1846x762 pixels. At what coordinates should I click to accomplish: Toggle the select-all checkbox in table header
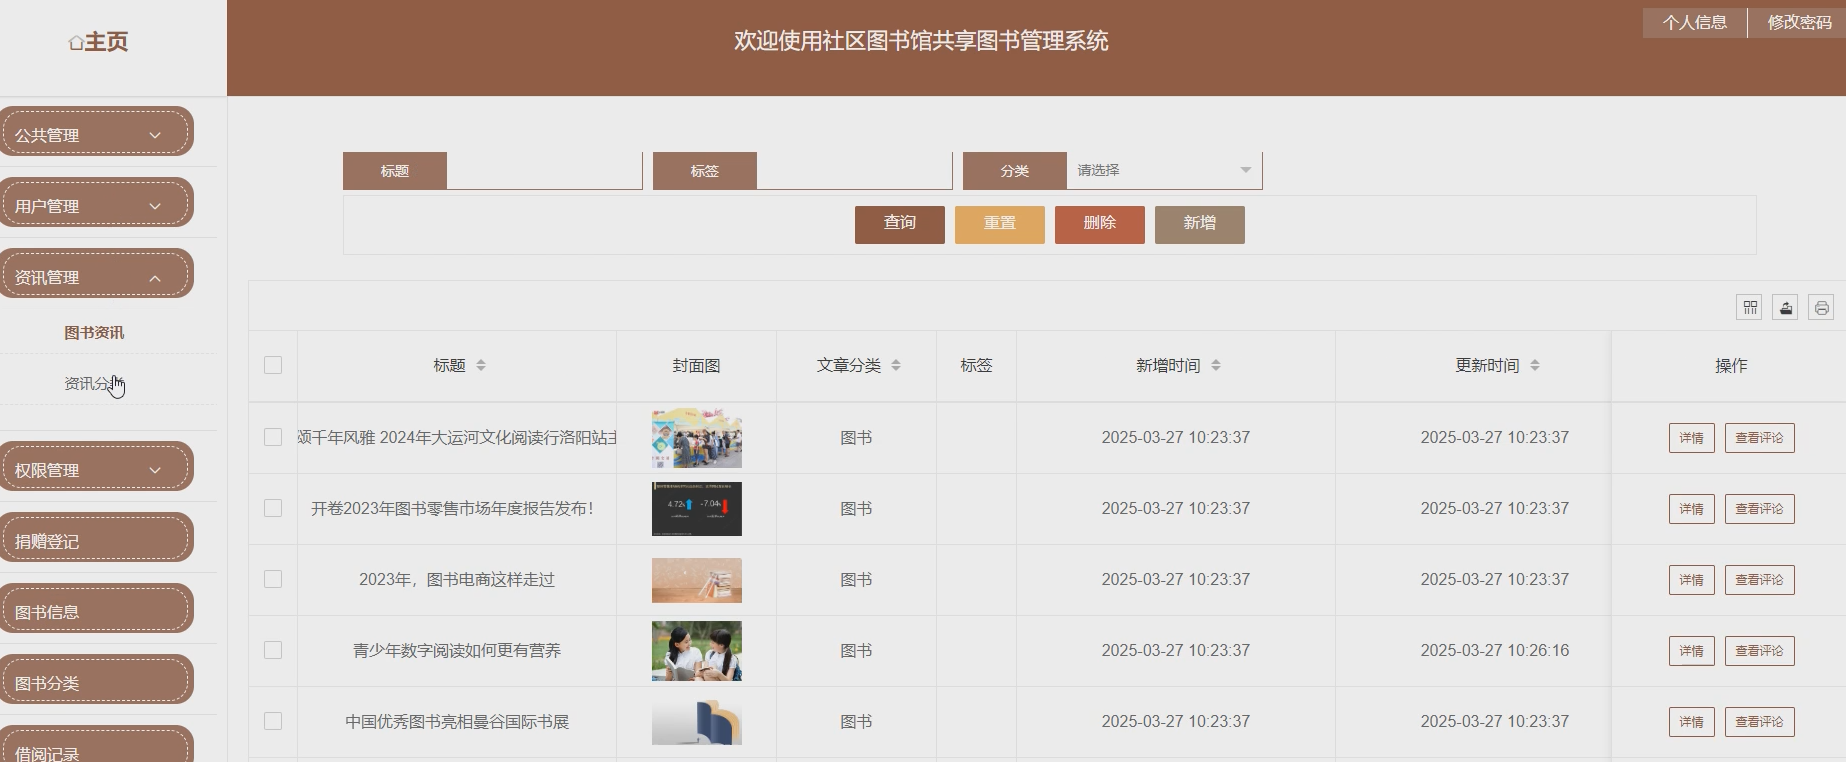point(273,365)
